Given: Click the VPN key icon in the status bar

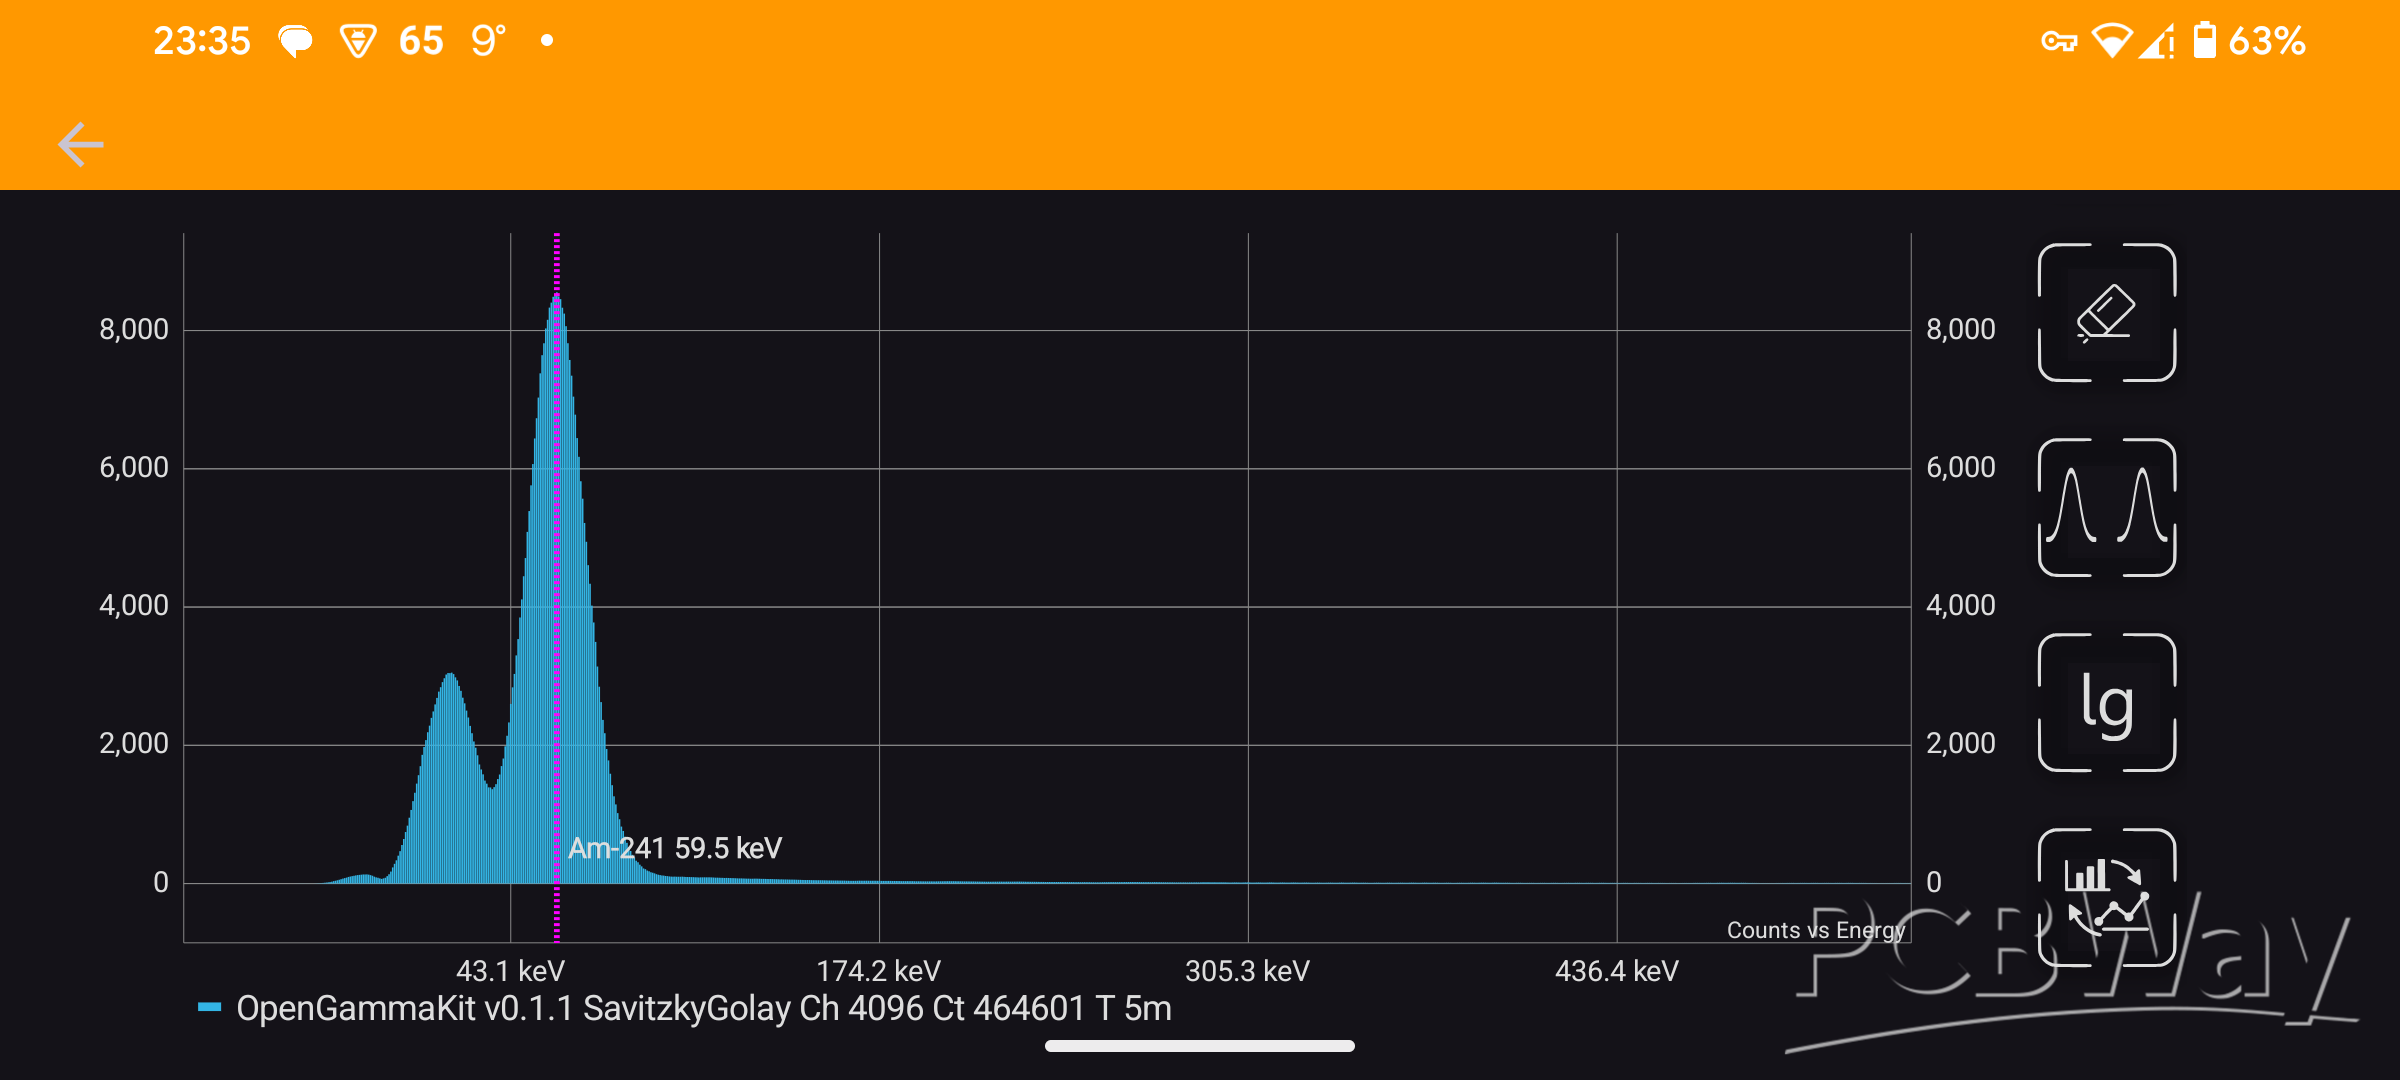Looking at the screenshot, I should (x=2058, y=42).
